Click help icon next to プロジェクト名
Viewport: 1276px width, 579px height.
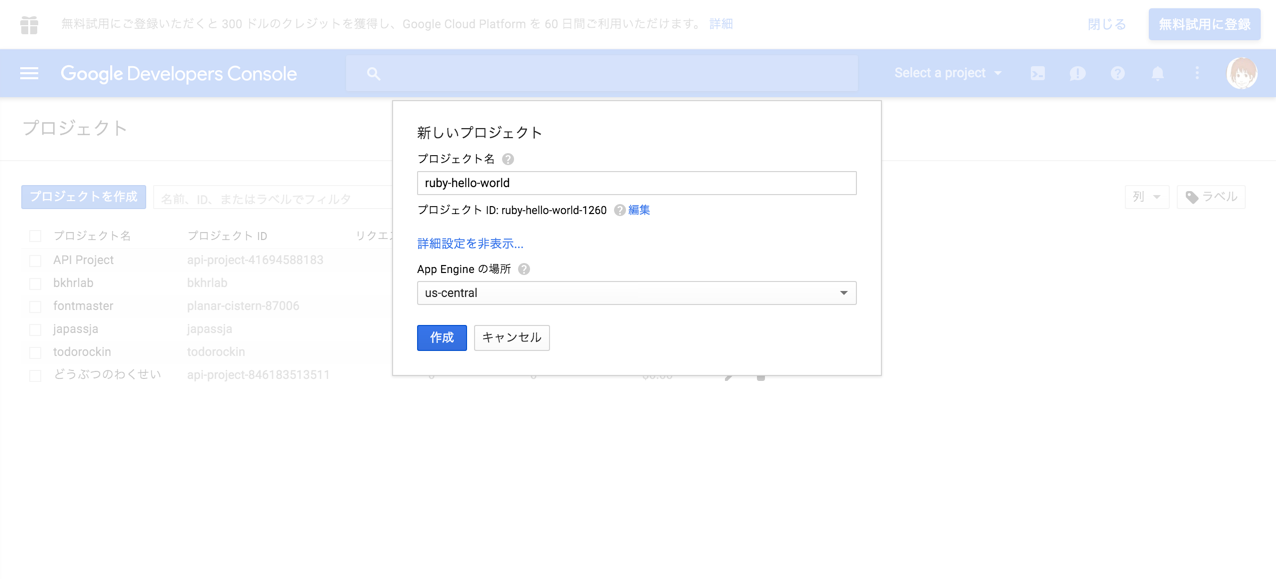pyautogui.click(x=508, y=159)
